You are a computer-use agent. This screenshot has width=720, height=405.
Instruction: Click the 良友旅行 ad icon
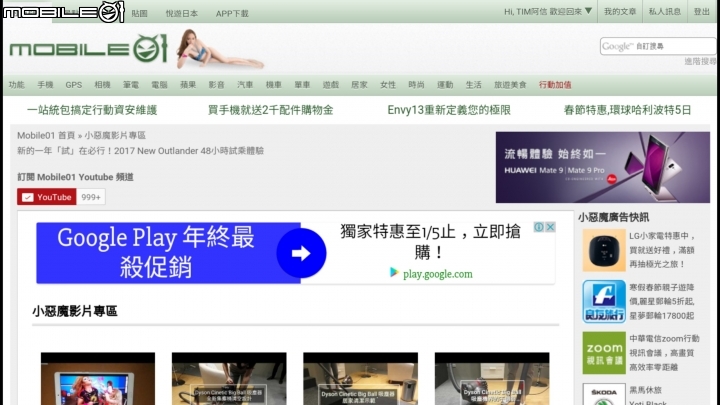click(604, 302)
